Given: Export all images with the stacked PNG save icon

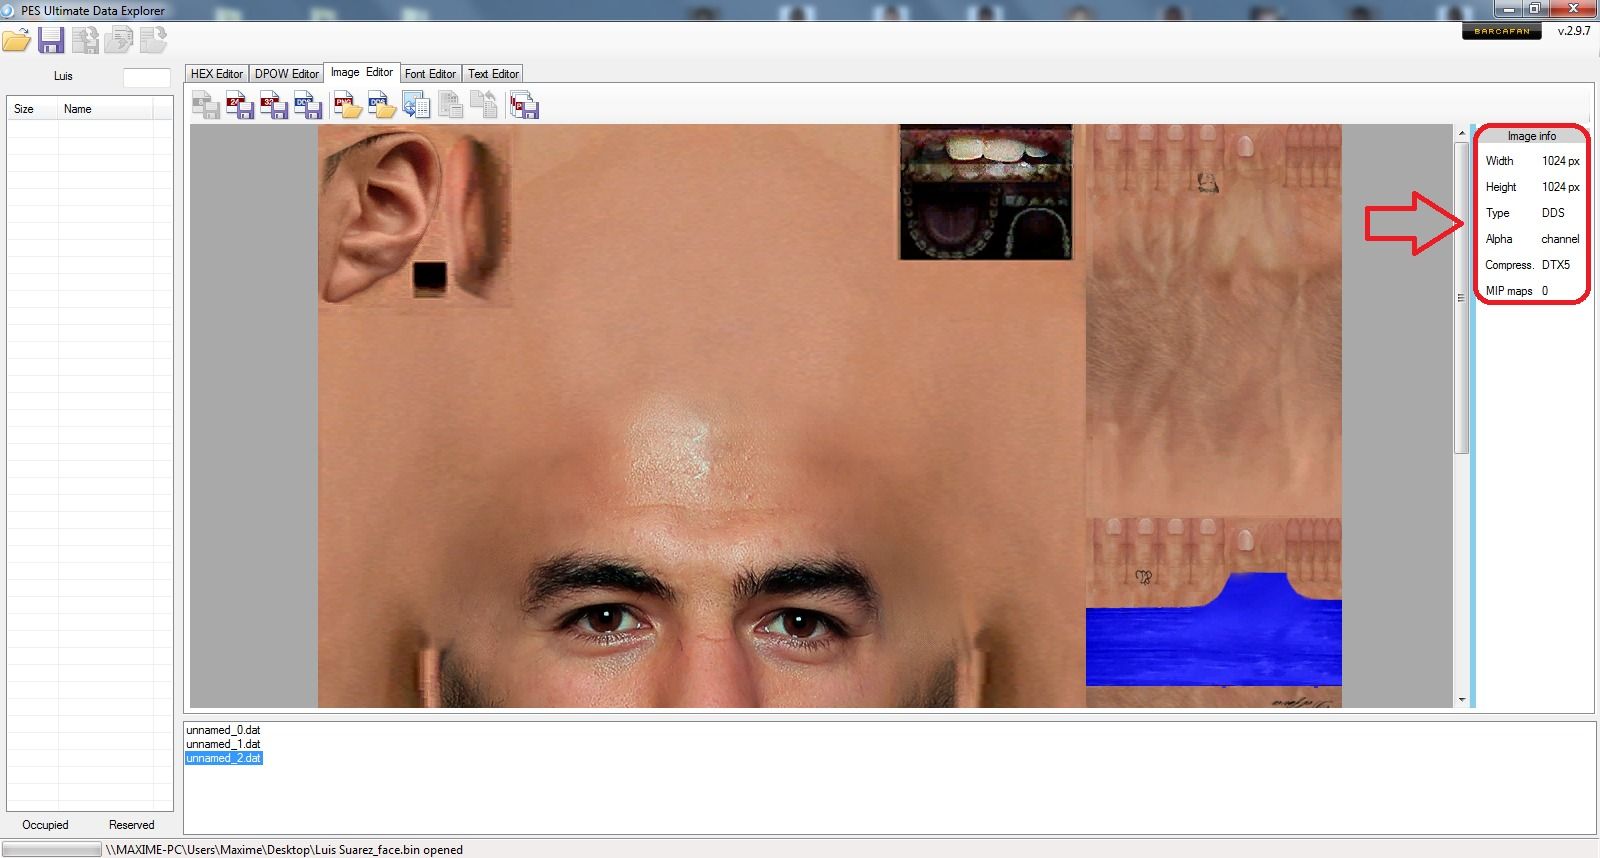Looking at the screenshot, I should coord(524,105).
